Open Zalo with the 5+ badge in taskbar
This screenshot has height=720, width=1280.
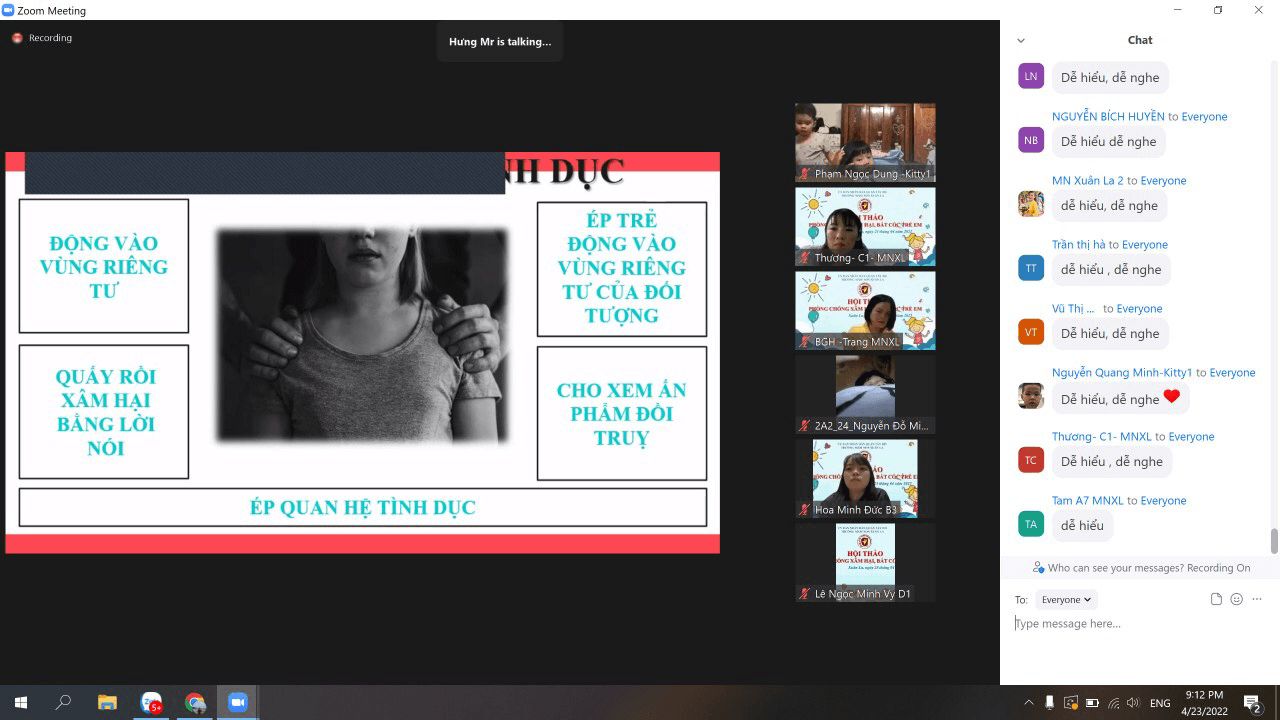coord(151,703)
